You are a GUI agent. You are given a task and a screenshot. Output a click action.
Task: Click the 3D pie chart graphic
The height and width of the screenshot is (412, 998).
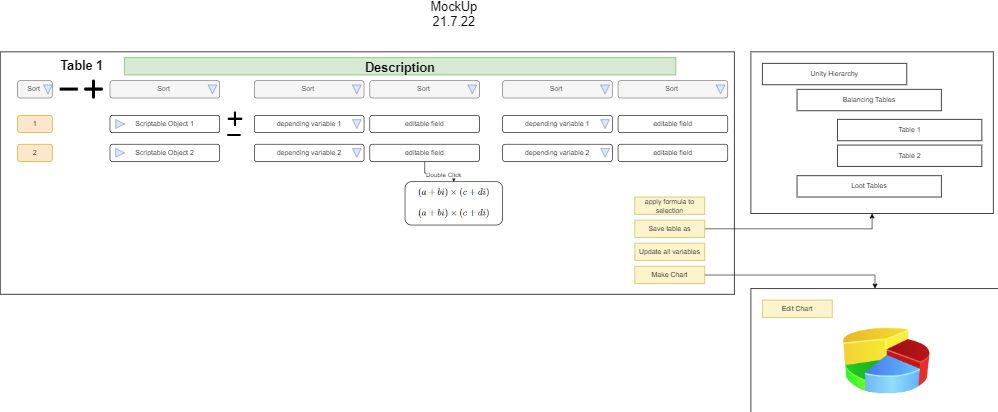pyautogui.click(x=887, y=359)
